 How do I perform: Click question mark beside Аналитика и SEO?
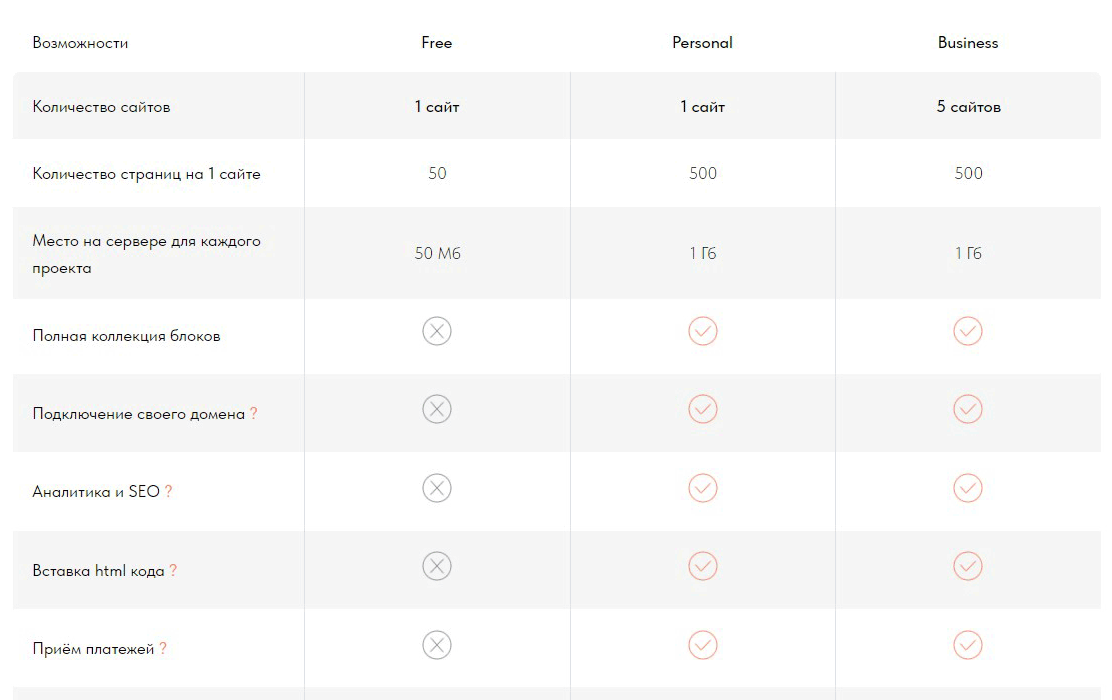168,492
